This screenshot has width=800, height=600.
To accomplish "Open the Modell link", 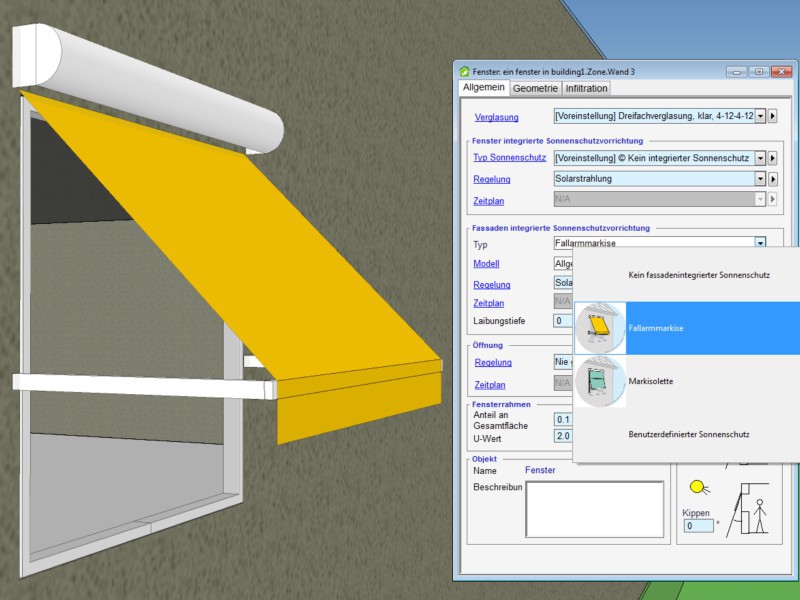I will click(x=486, y=264).
